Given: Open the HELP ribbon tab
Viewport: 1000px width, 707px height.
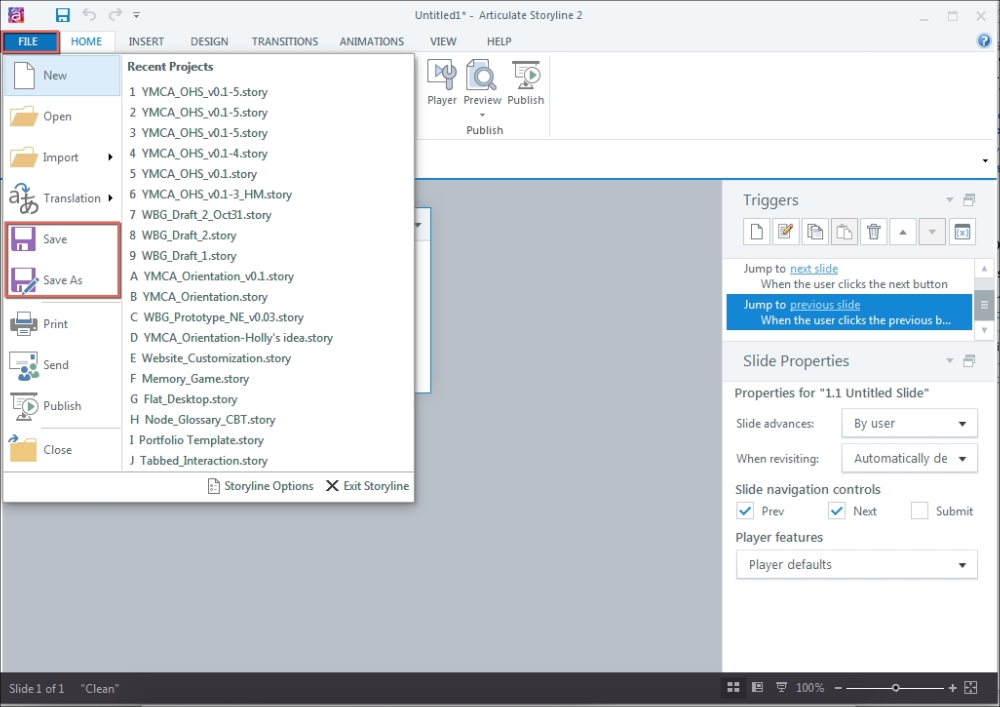Looking at the screenshot, I should point(499,41).
